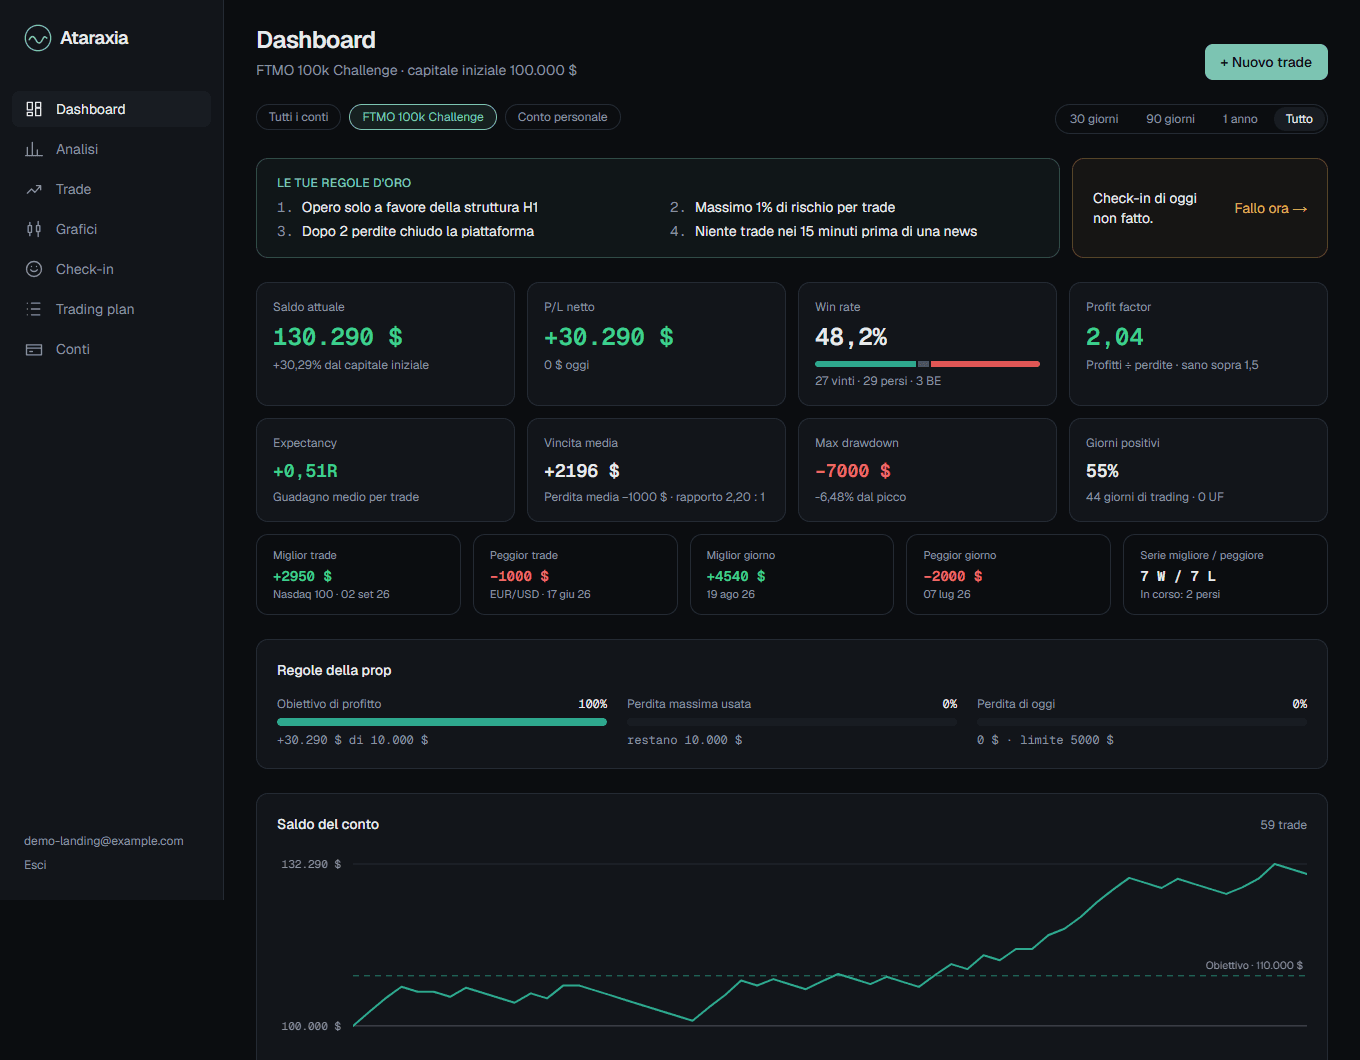The height and width of the screenshot is (1060, 1360).
Task: Click the Peggior giorno -2000 $ card
Action: point(1008,574)
